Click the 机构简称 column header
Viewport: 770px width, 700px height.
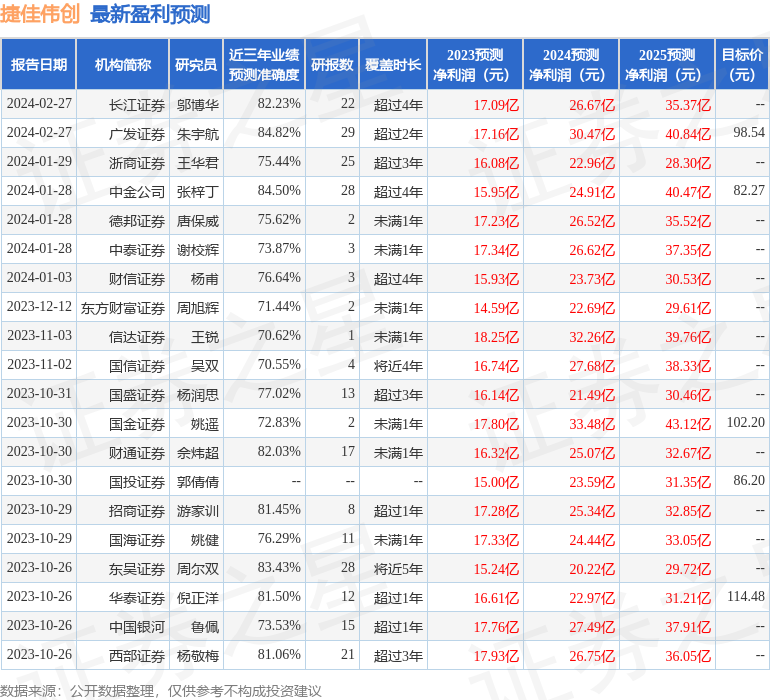click(123, 64)
